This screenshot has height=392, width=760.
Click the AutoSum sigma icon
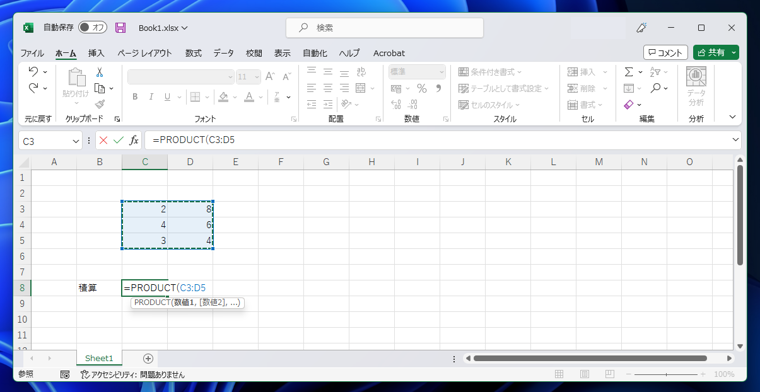click(629, 72)
